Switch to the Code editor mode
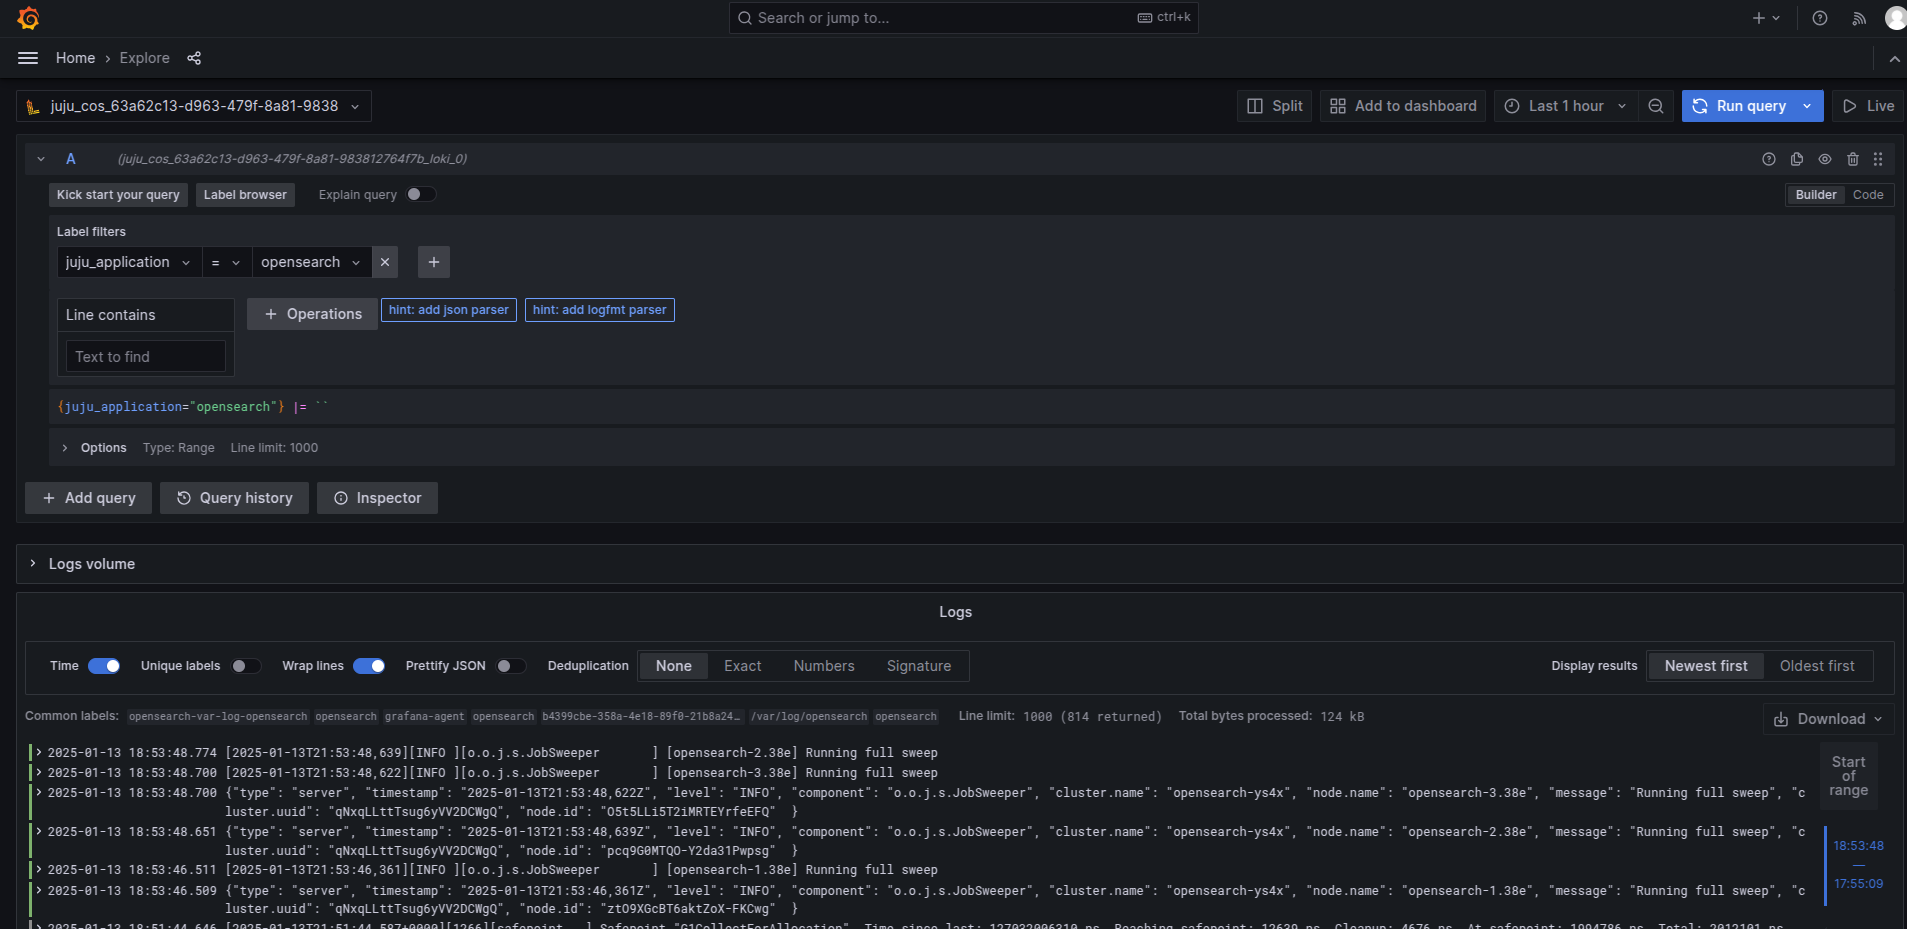This screenshot has width=1907, height=929. (1867, 195)
